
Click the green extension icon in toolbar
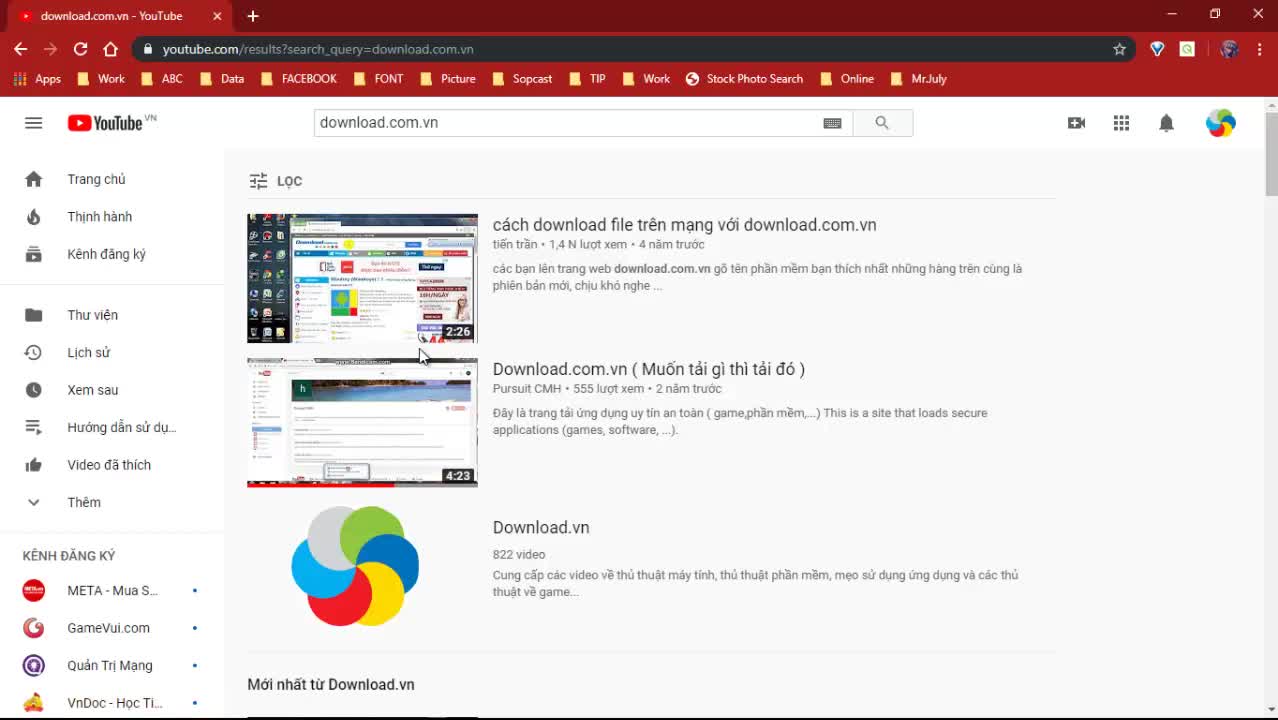point(1187,49)
